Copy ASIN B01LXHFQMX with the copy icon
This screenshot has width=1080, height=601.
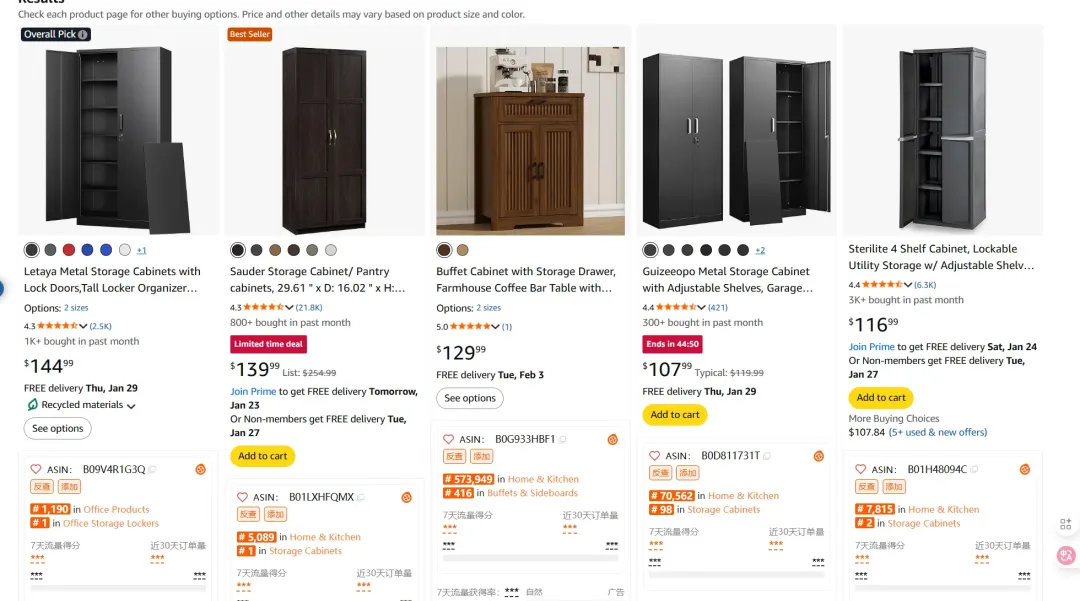coord(362,497)
